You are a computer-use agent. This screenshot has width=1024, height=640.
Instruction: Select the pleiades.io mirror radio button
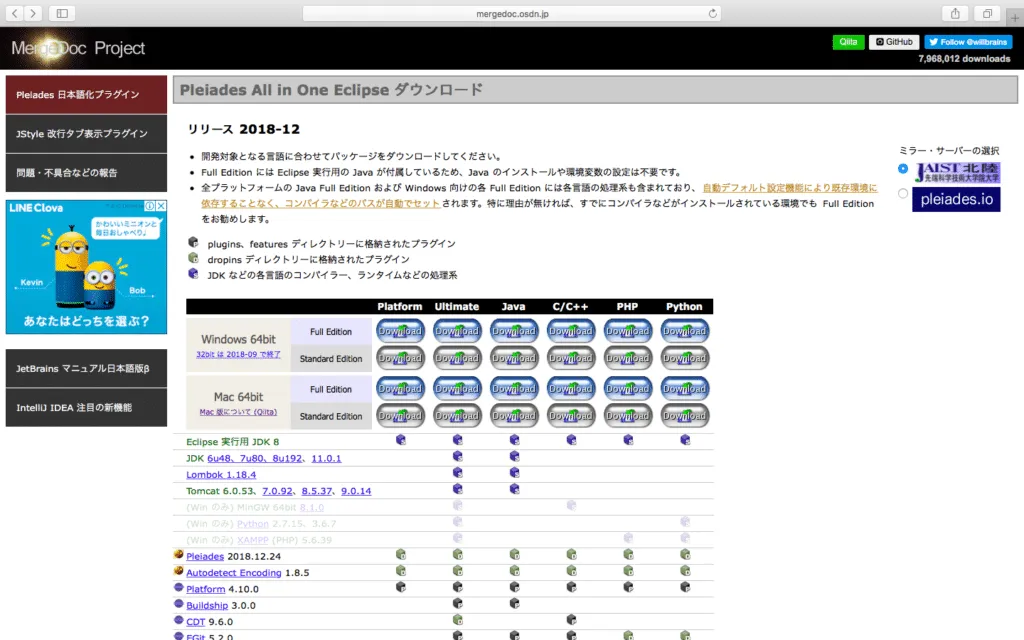point(903,193)
